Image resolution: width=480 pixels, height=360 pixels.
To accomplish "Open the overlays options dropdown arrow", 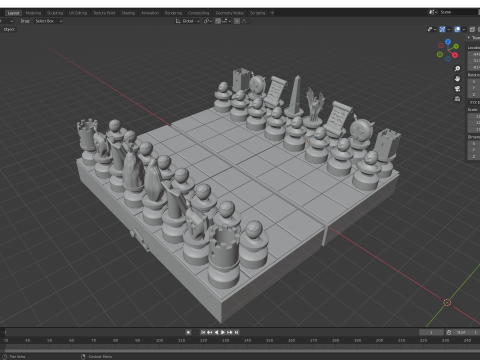I will point(464,30).
